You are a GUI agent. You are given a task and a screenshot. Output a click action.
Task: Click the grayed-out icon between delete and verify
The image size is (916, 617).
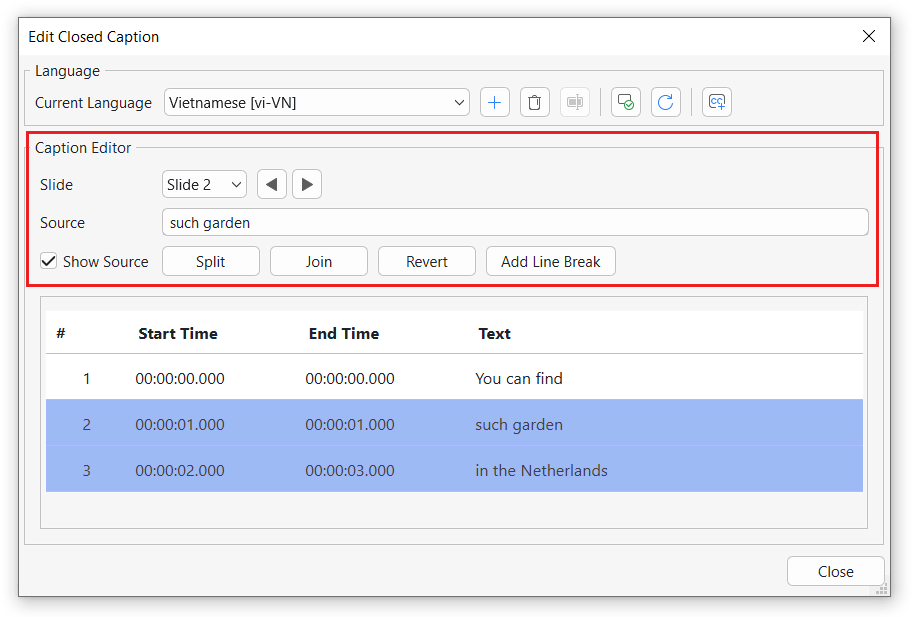tap(574, 101)
